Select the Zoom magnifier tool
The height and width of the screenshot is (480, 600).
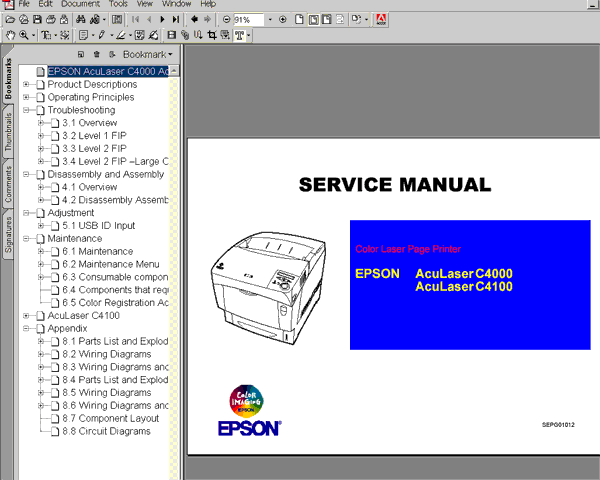point(24,36)
